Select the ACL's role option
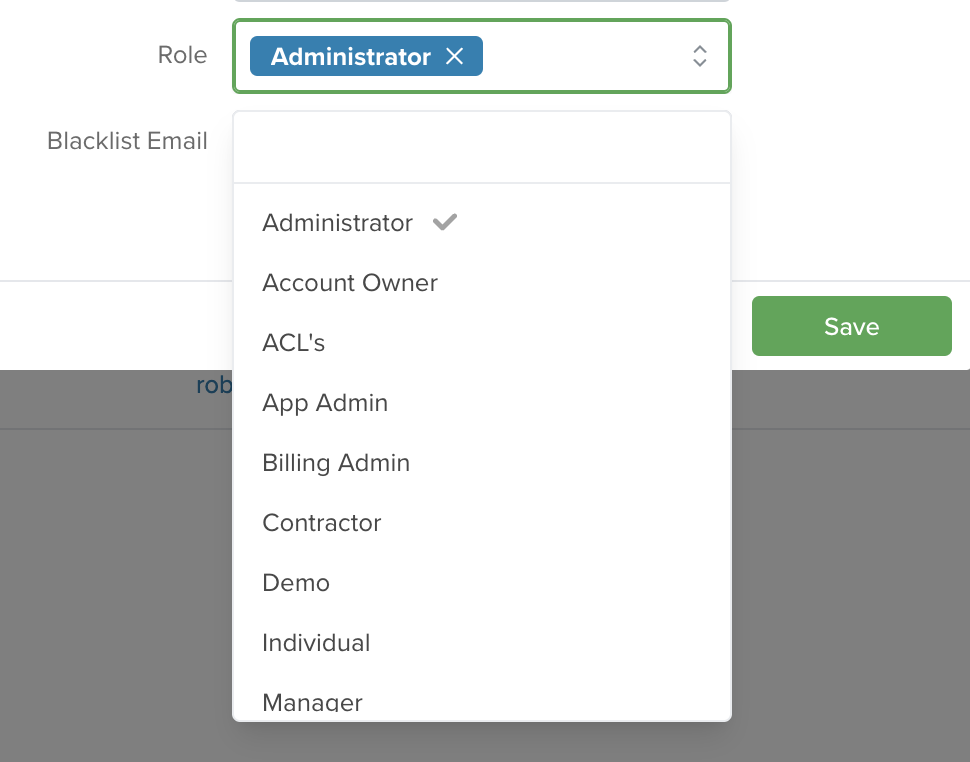 pyautogui.click(x=482, y=343)
